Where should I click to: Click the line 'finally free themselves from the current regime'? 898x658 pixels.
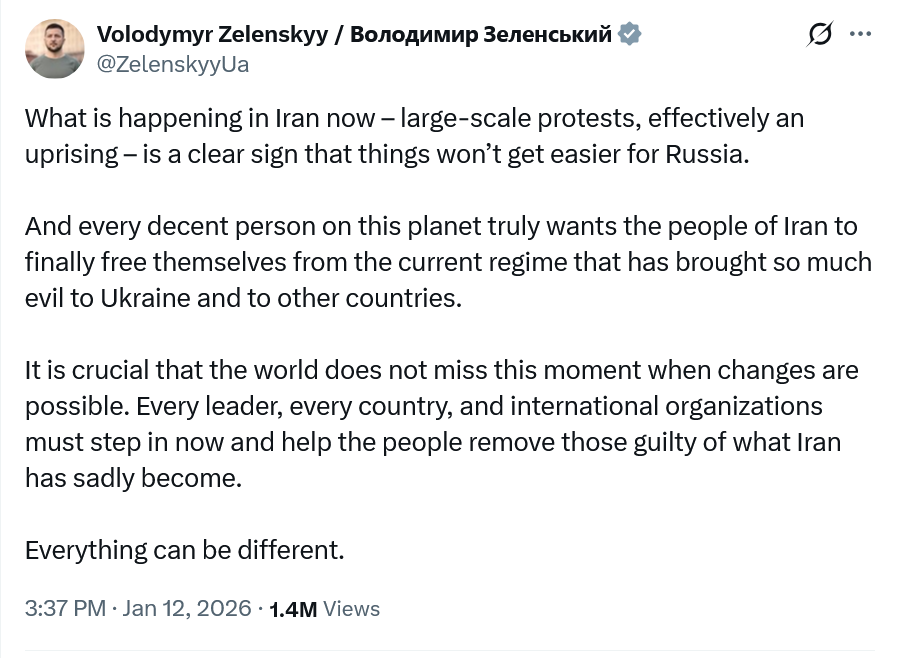(448, 263)
